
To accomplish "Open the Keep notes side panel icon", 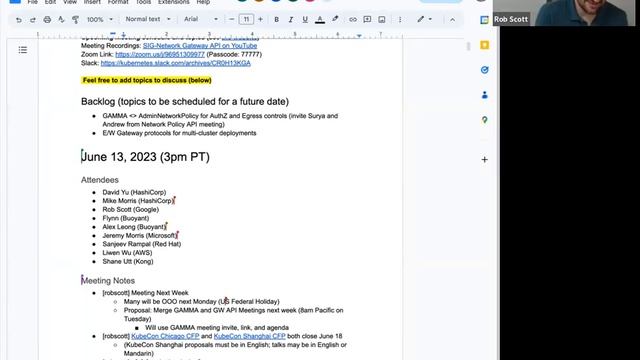I will 484,45.
